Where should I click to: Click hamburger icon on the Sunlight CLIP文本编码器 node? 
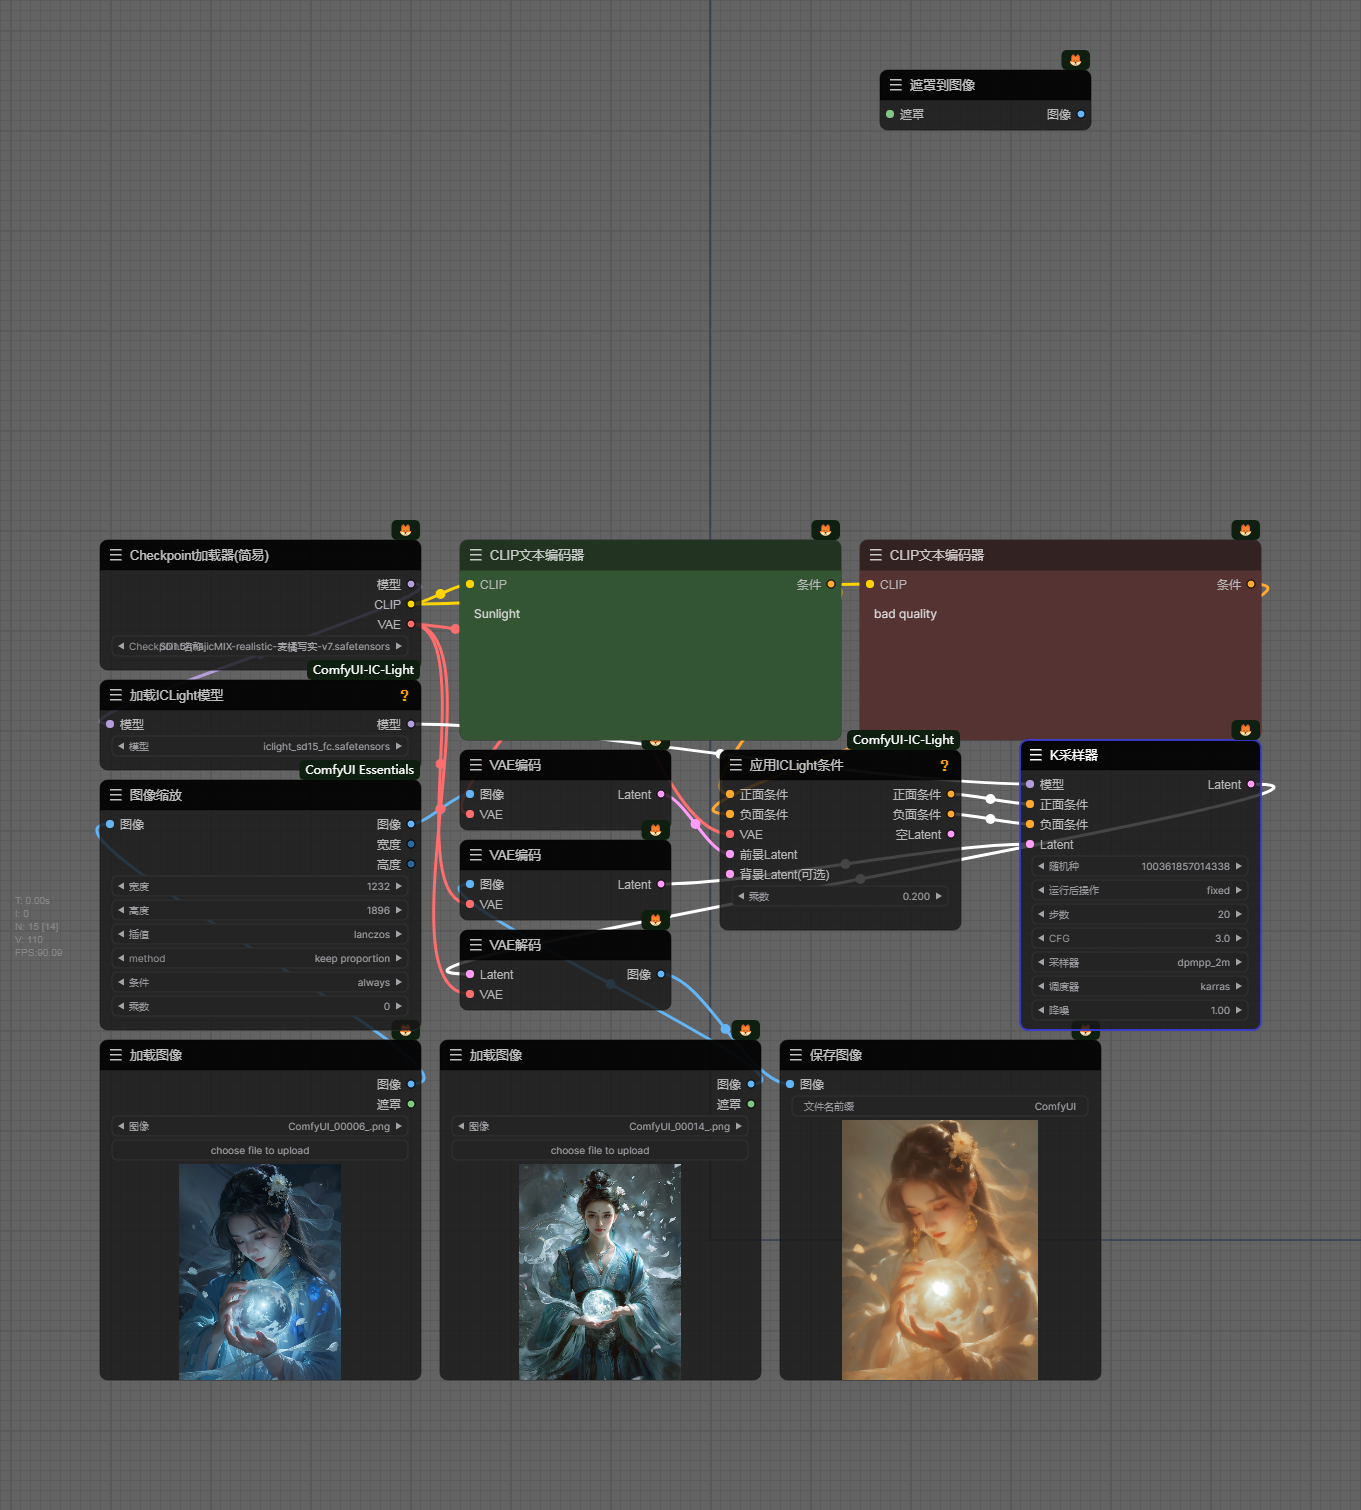(476, 555)
